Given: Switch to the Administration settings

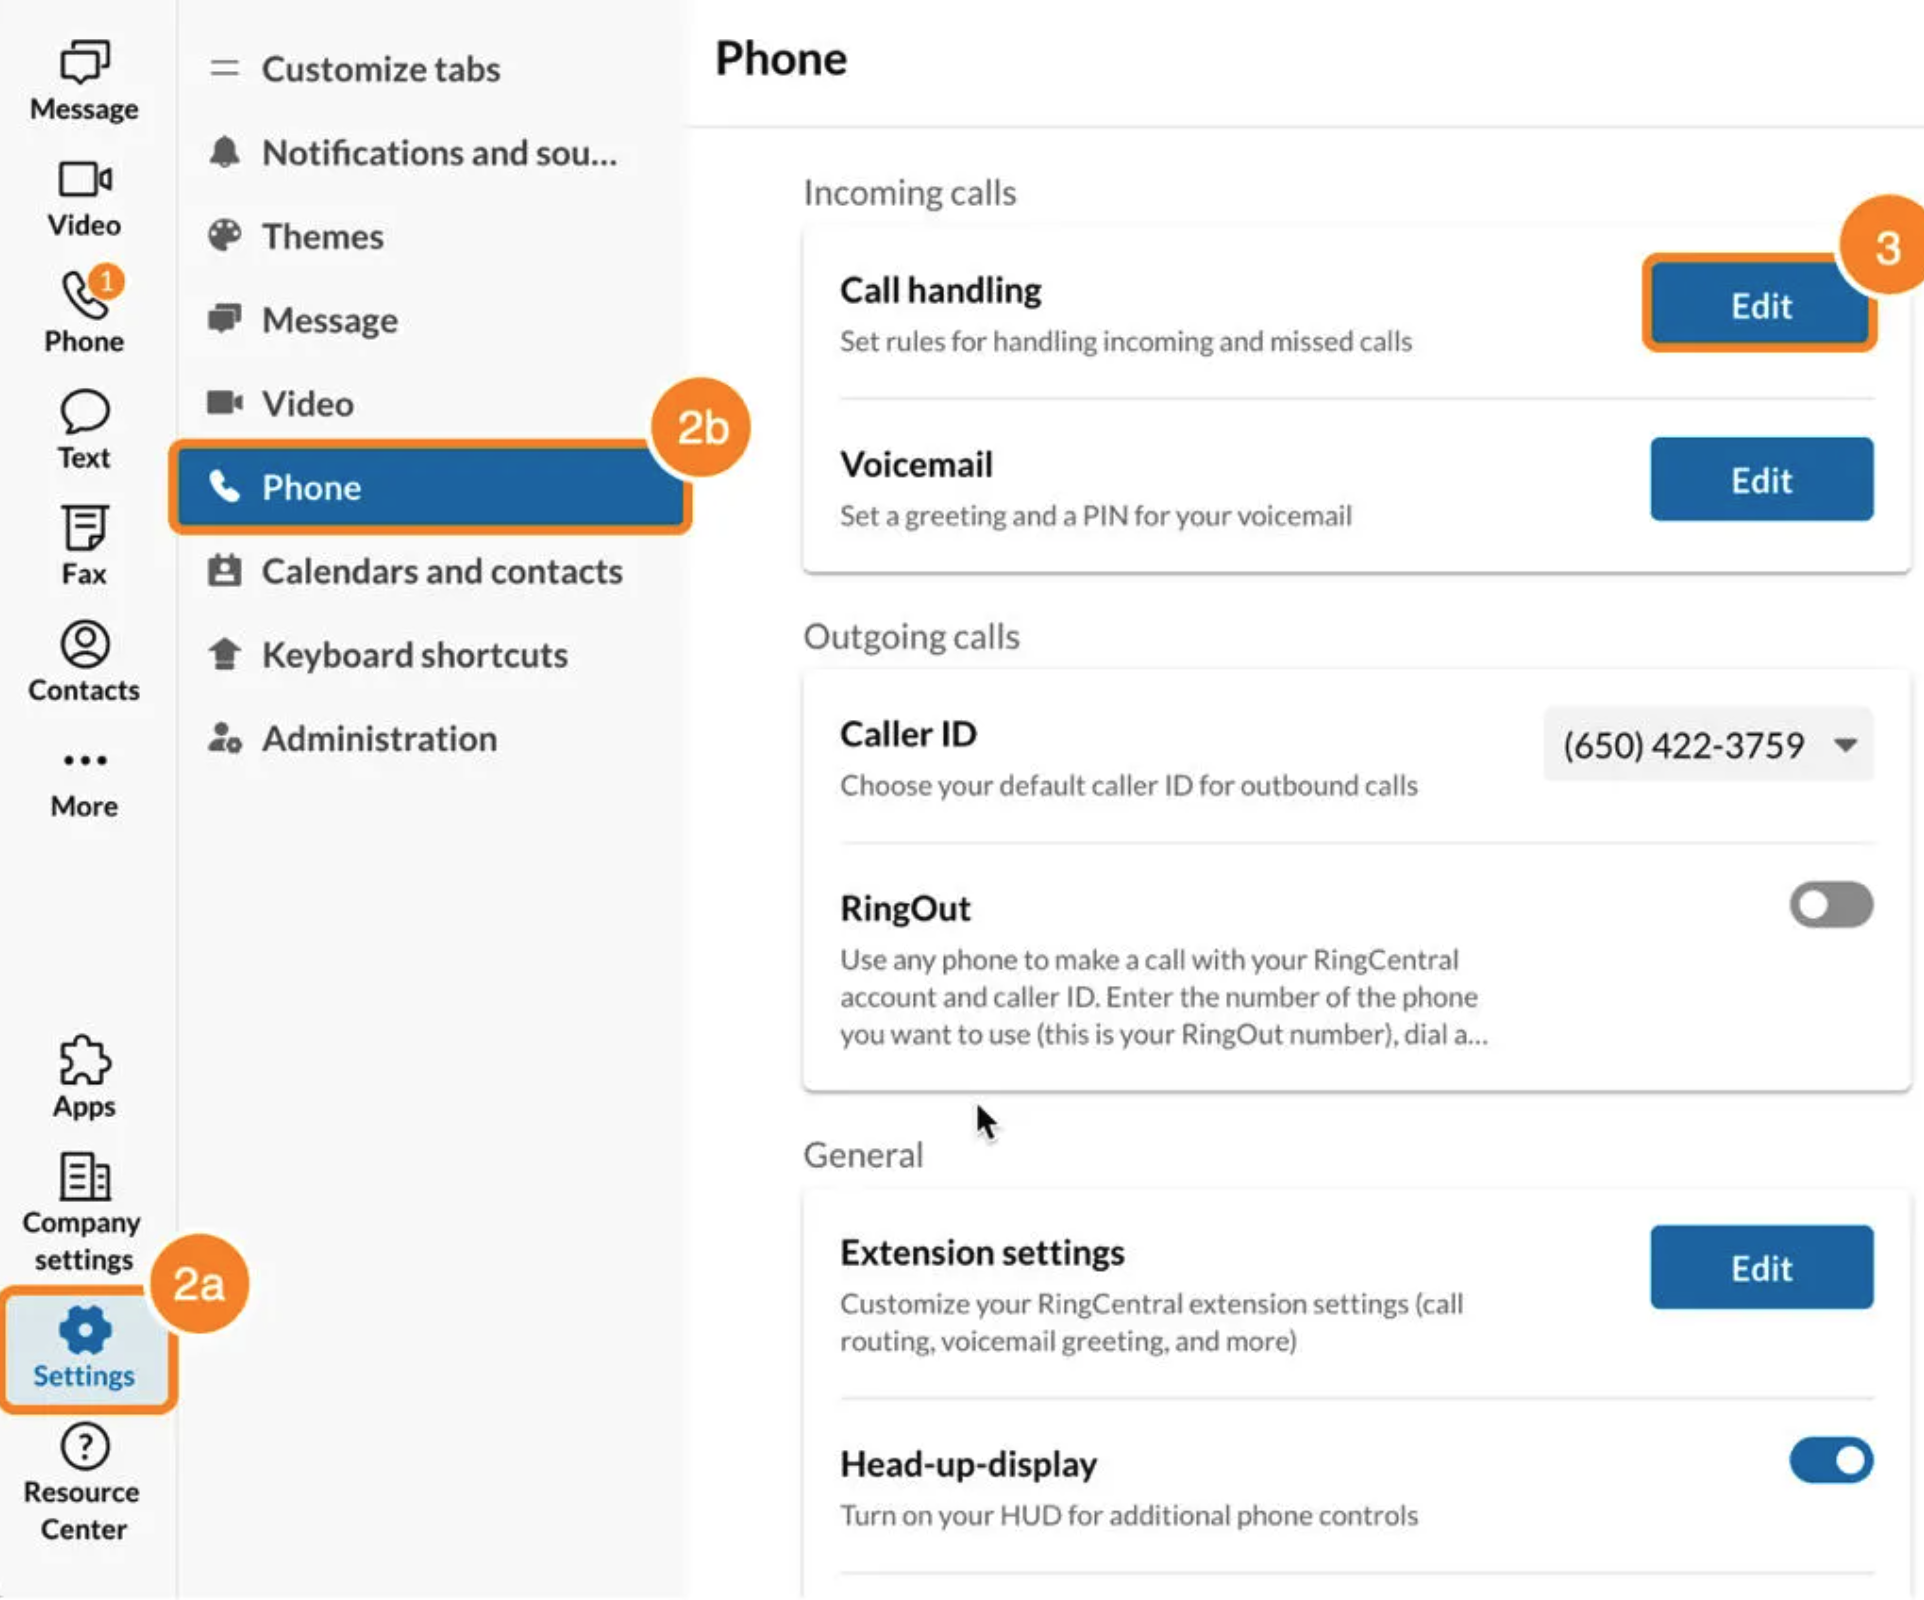Looking at the screenshot, I should [x=379, y=739].
